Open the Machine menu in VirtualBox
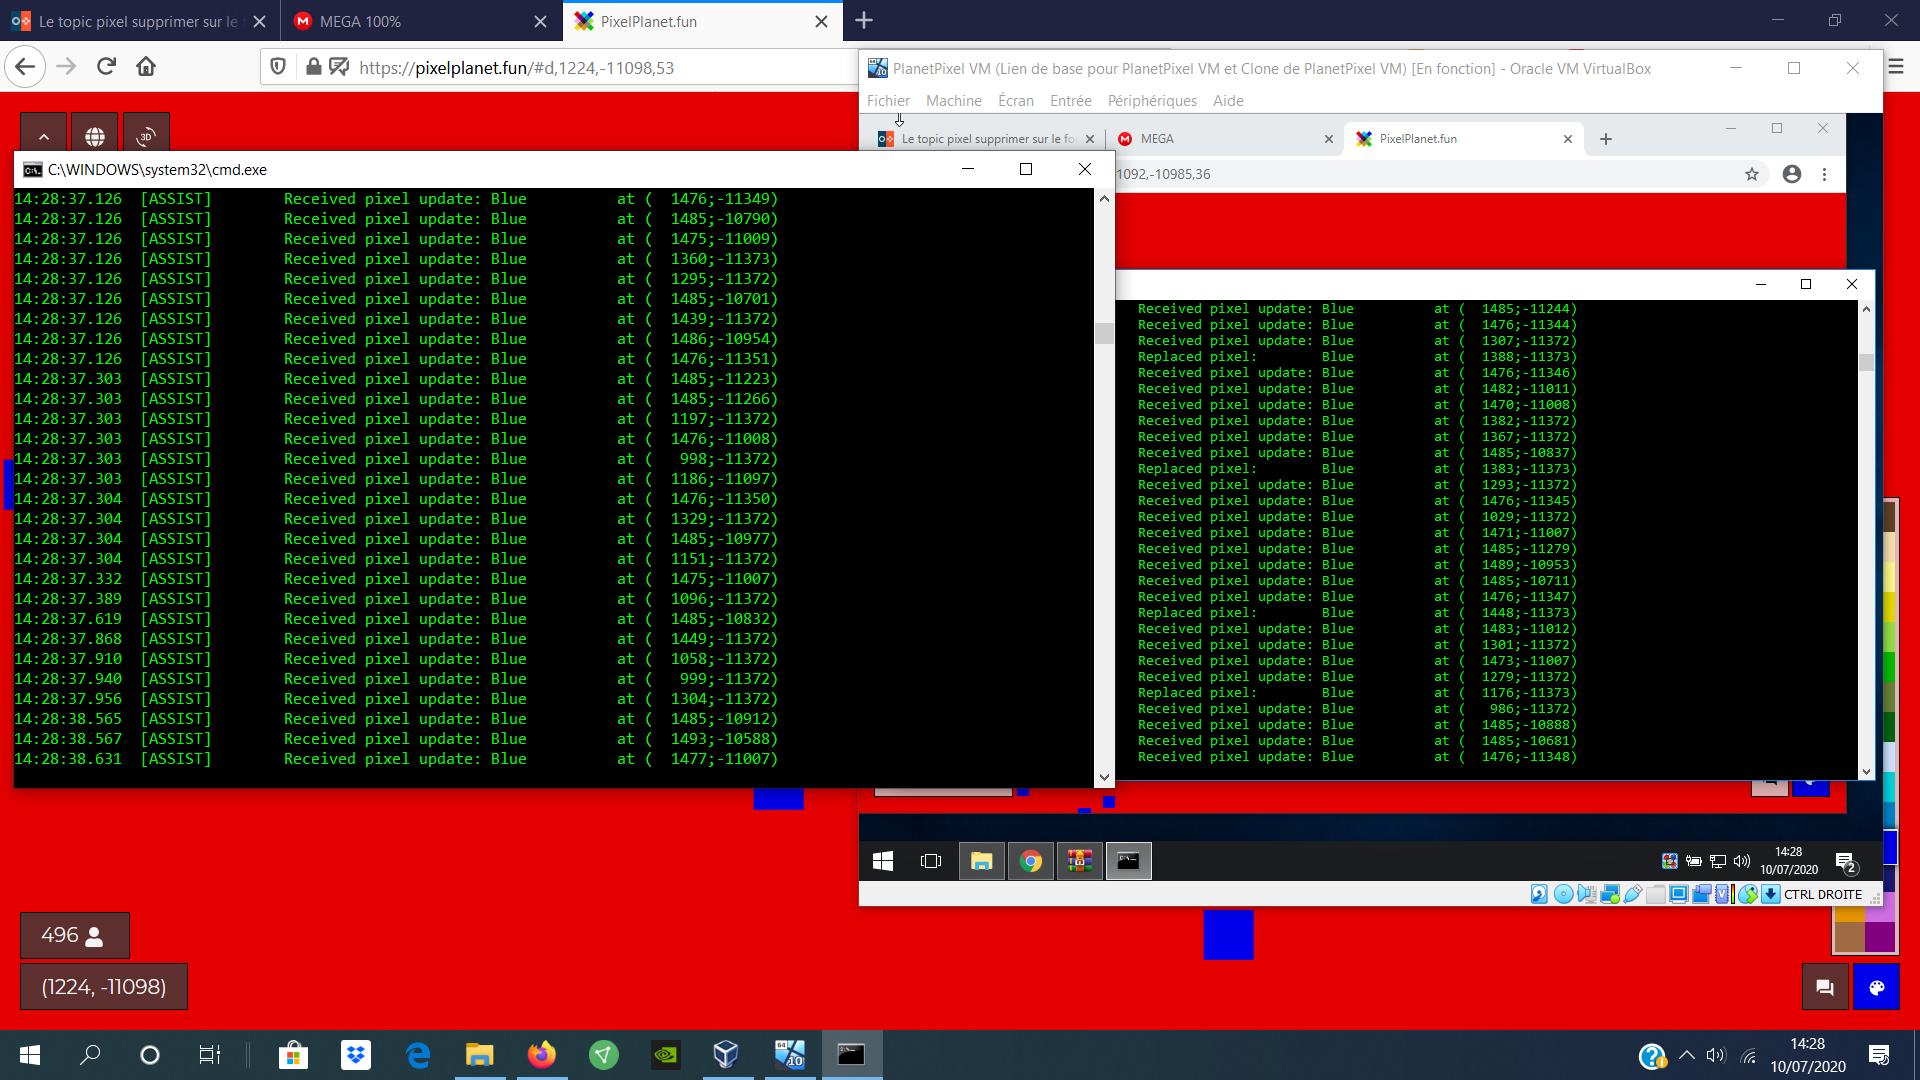This screenshot has height=1080, width=1920. point(953,101)
